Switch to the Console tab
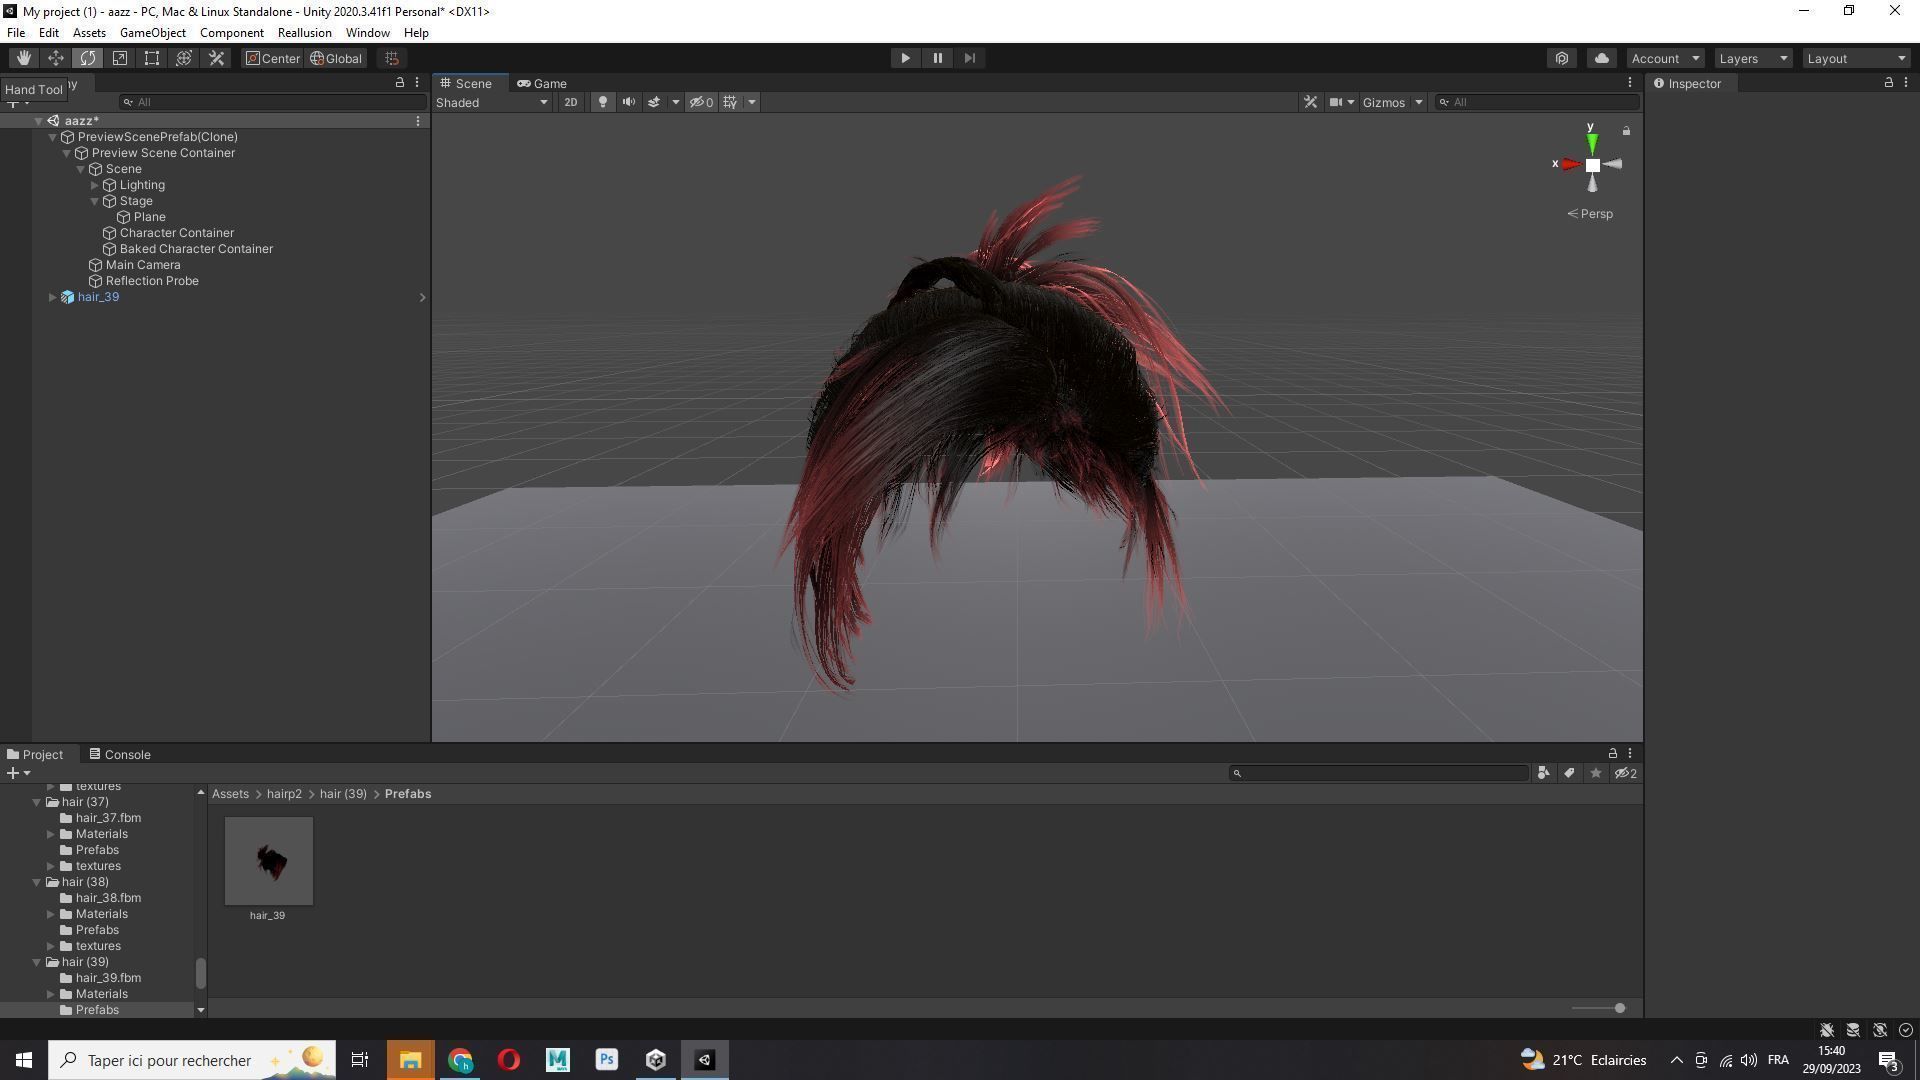The image size is (1920, 1080). [120, 755]
